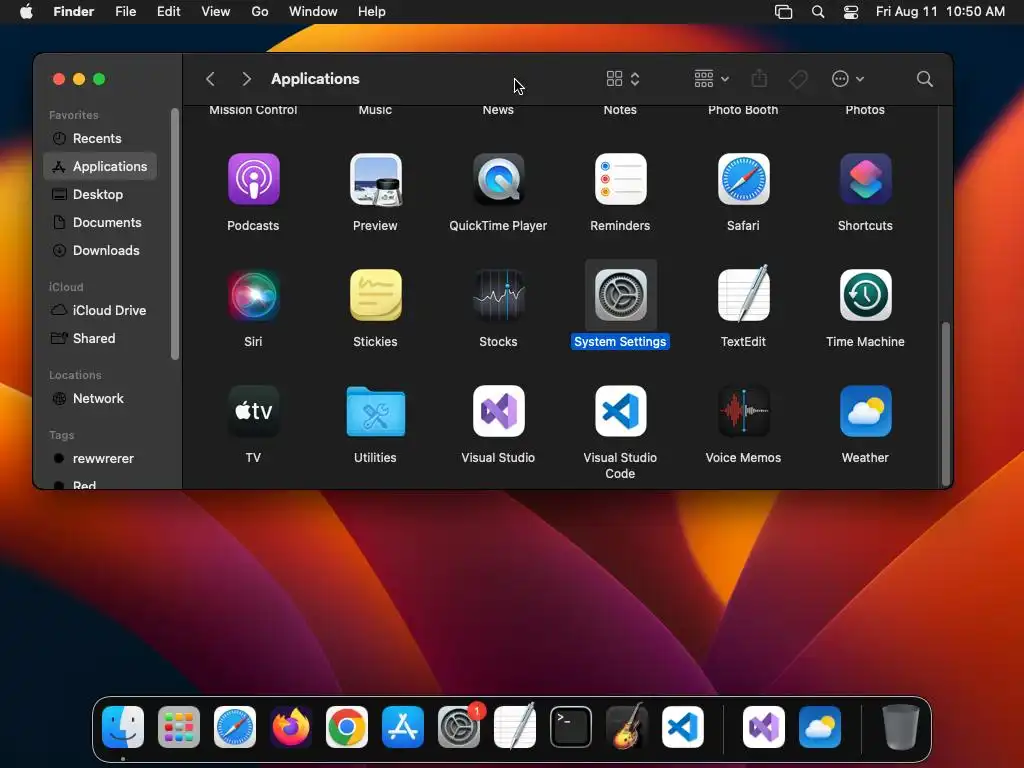1024x768 pixels.
Task: Go forward in Finder navigation
Action: pos(246,79)
